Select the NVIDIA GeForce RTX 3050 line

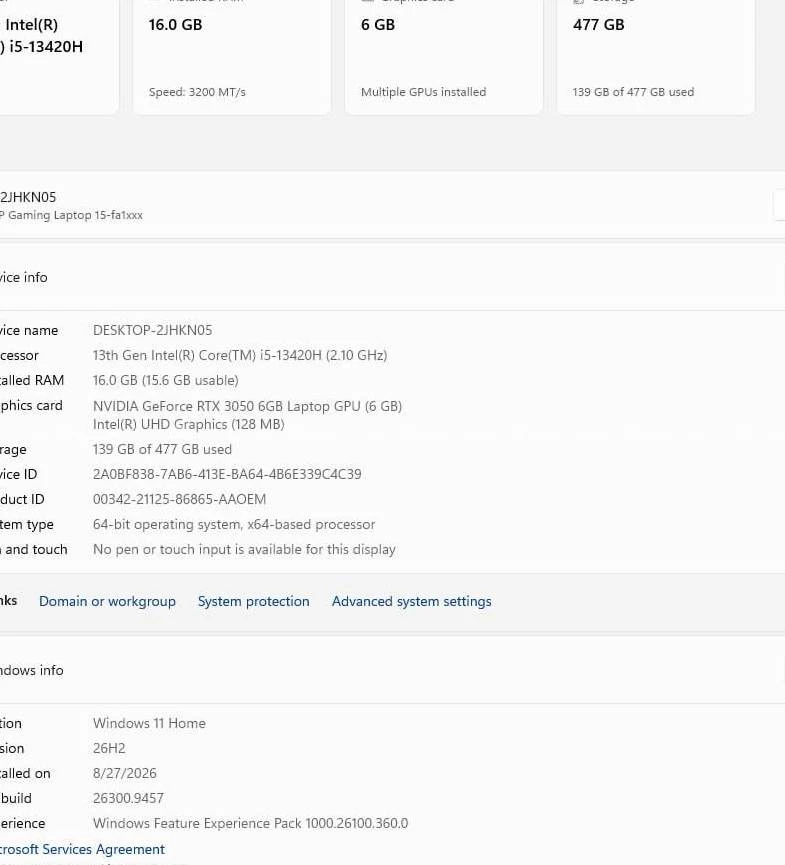point(247,406)
